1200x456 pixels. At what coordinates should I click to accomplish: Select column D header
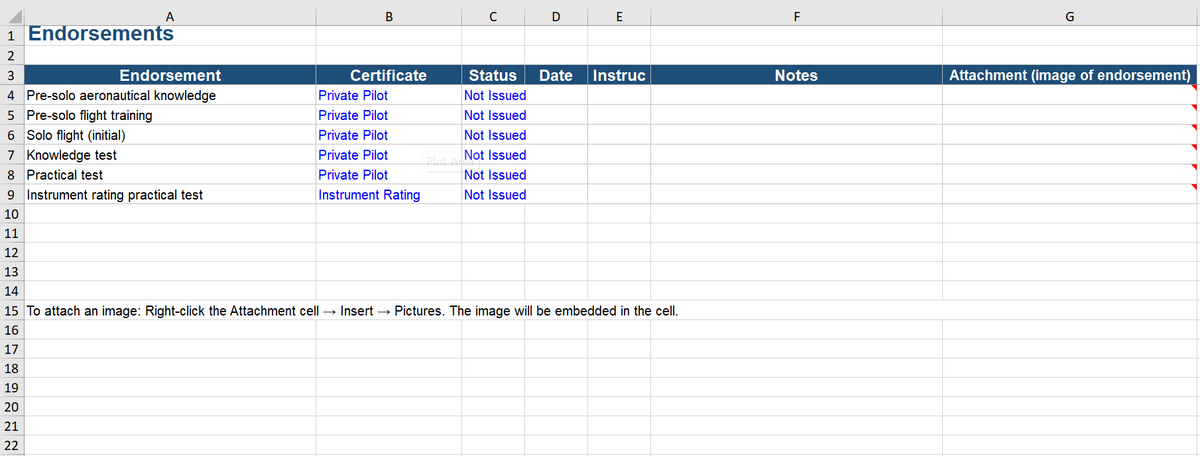coord(556,15)
